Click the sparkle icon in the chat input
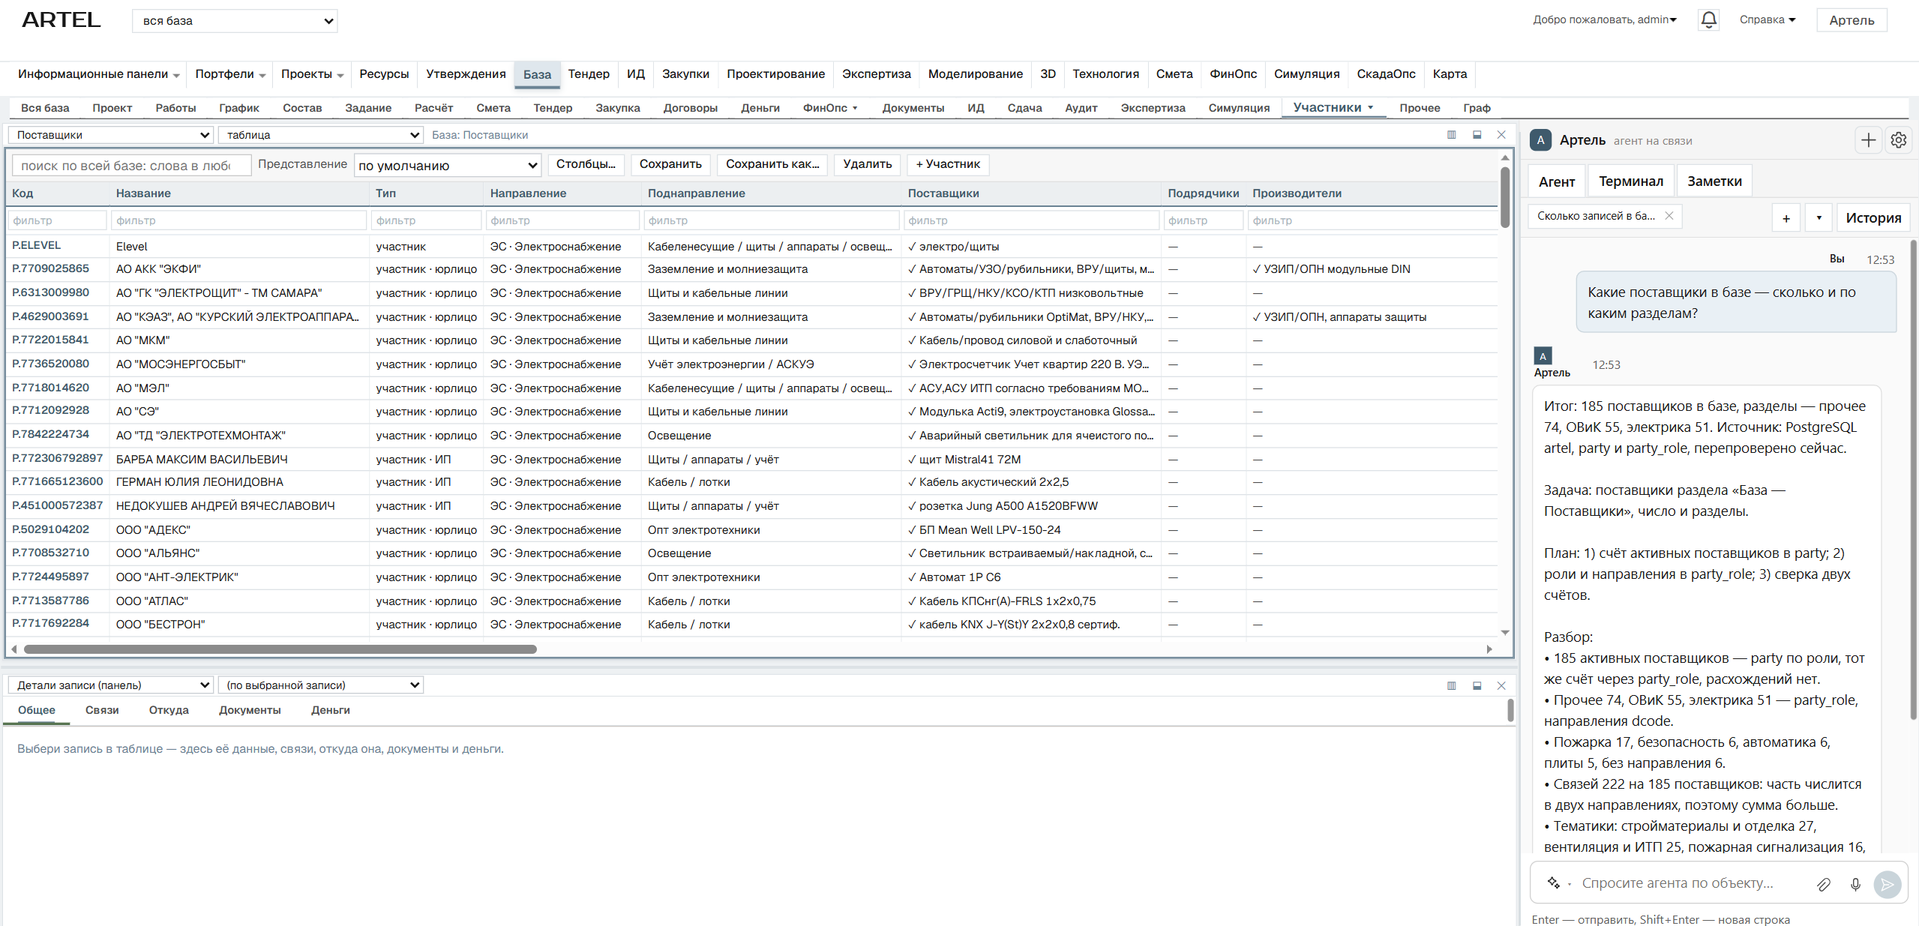Image resolution: width=1919 pixels, height=926 pixels. point(1553,883)
